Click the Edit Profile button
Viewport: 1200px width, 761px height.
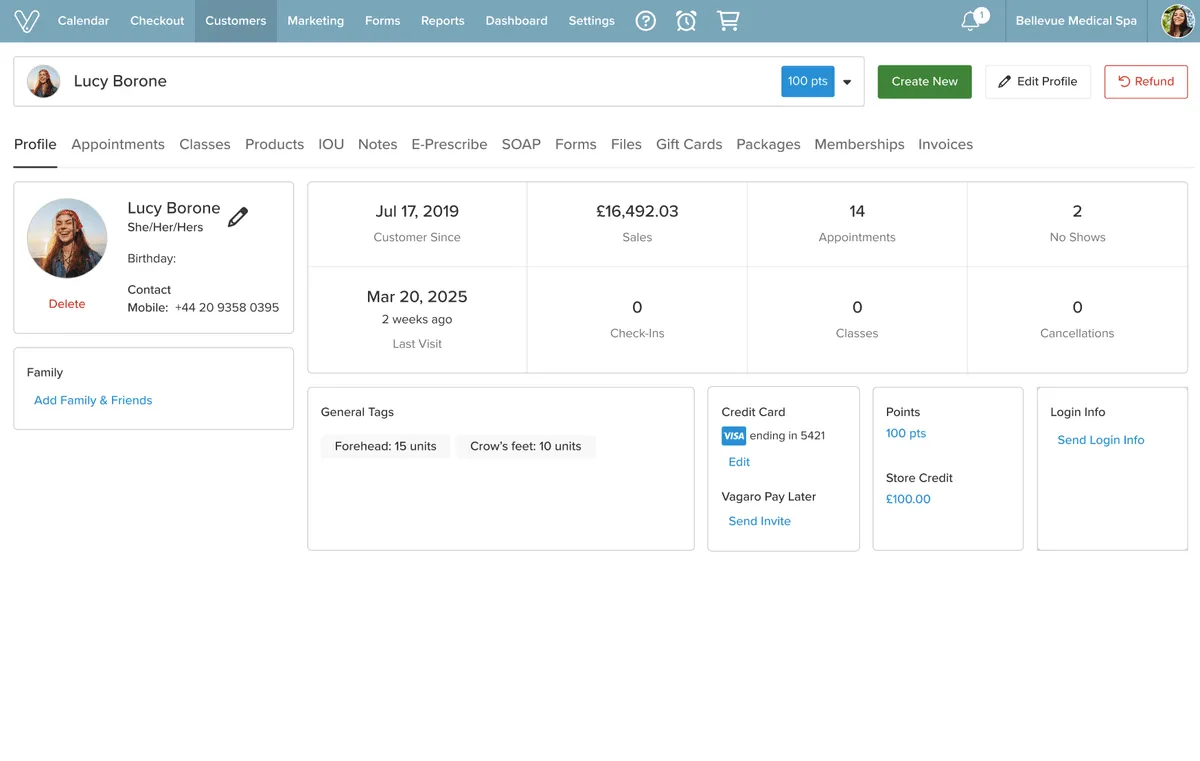click(x=1037, y=82)
